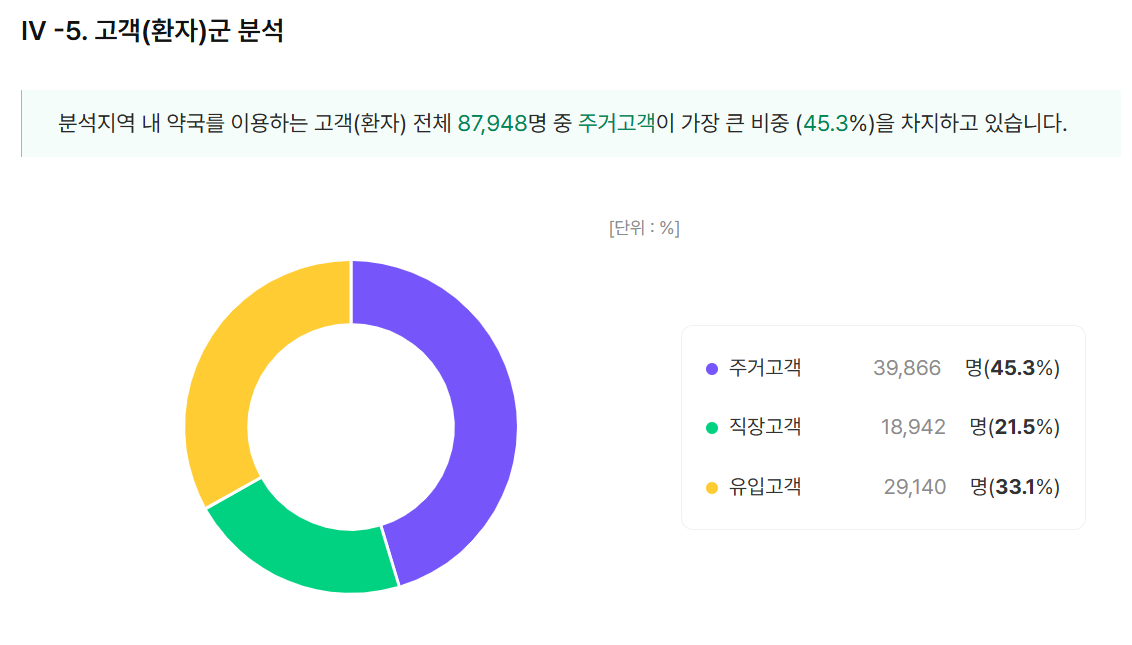Click the 39,866 customer count value

[x=907, y=368]
